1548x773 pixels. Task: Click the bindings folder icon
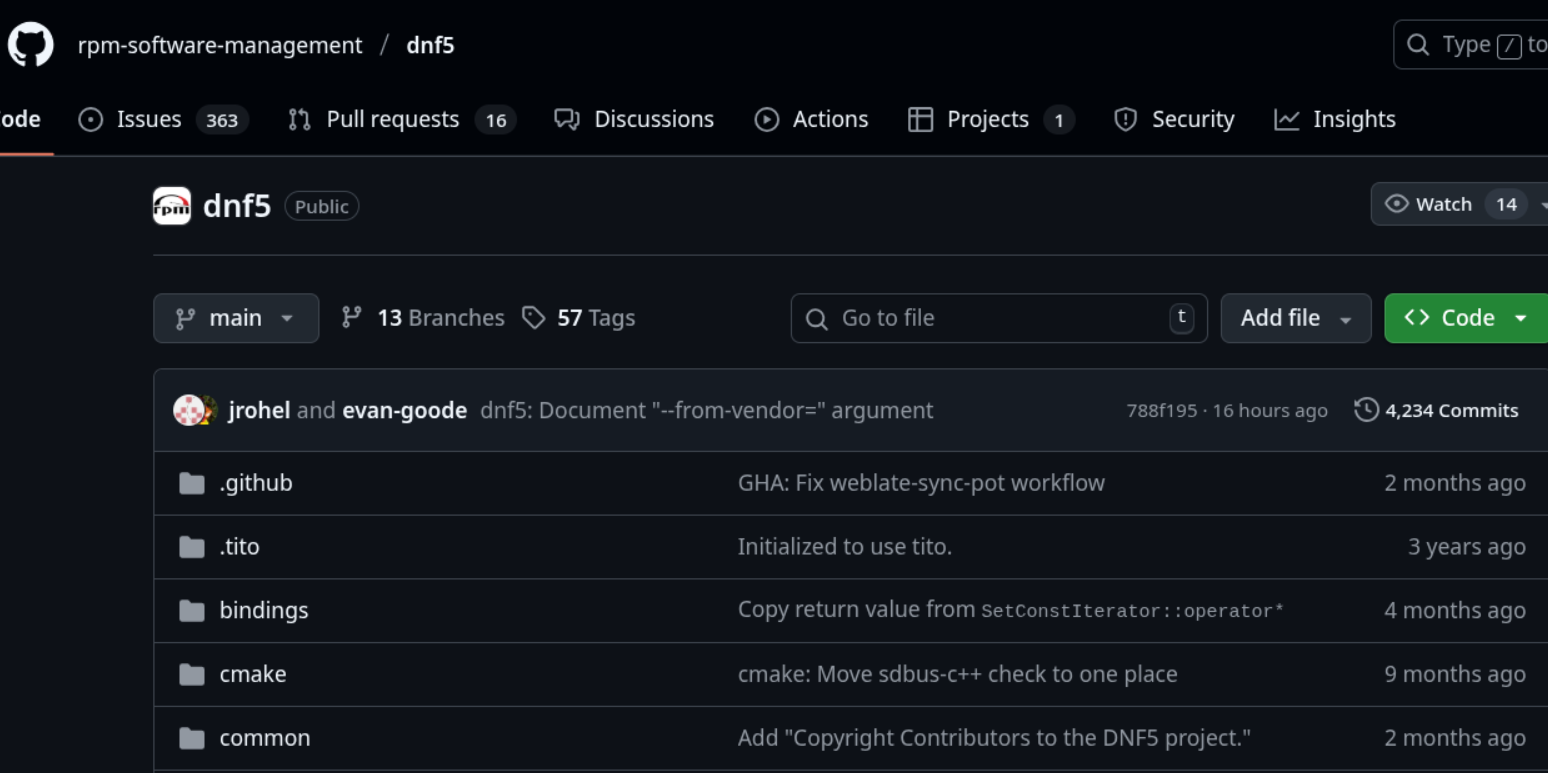191,611
